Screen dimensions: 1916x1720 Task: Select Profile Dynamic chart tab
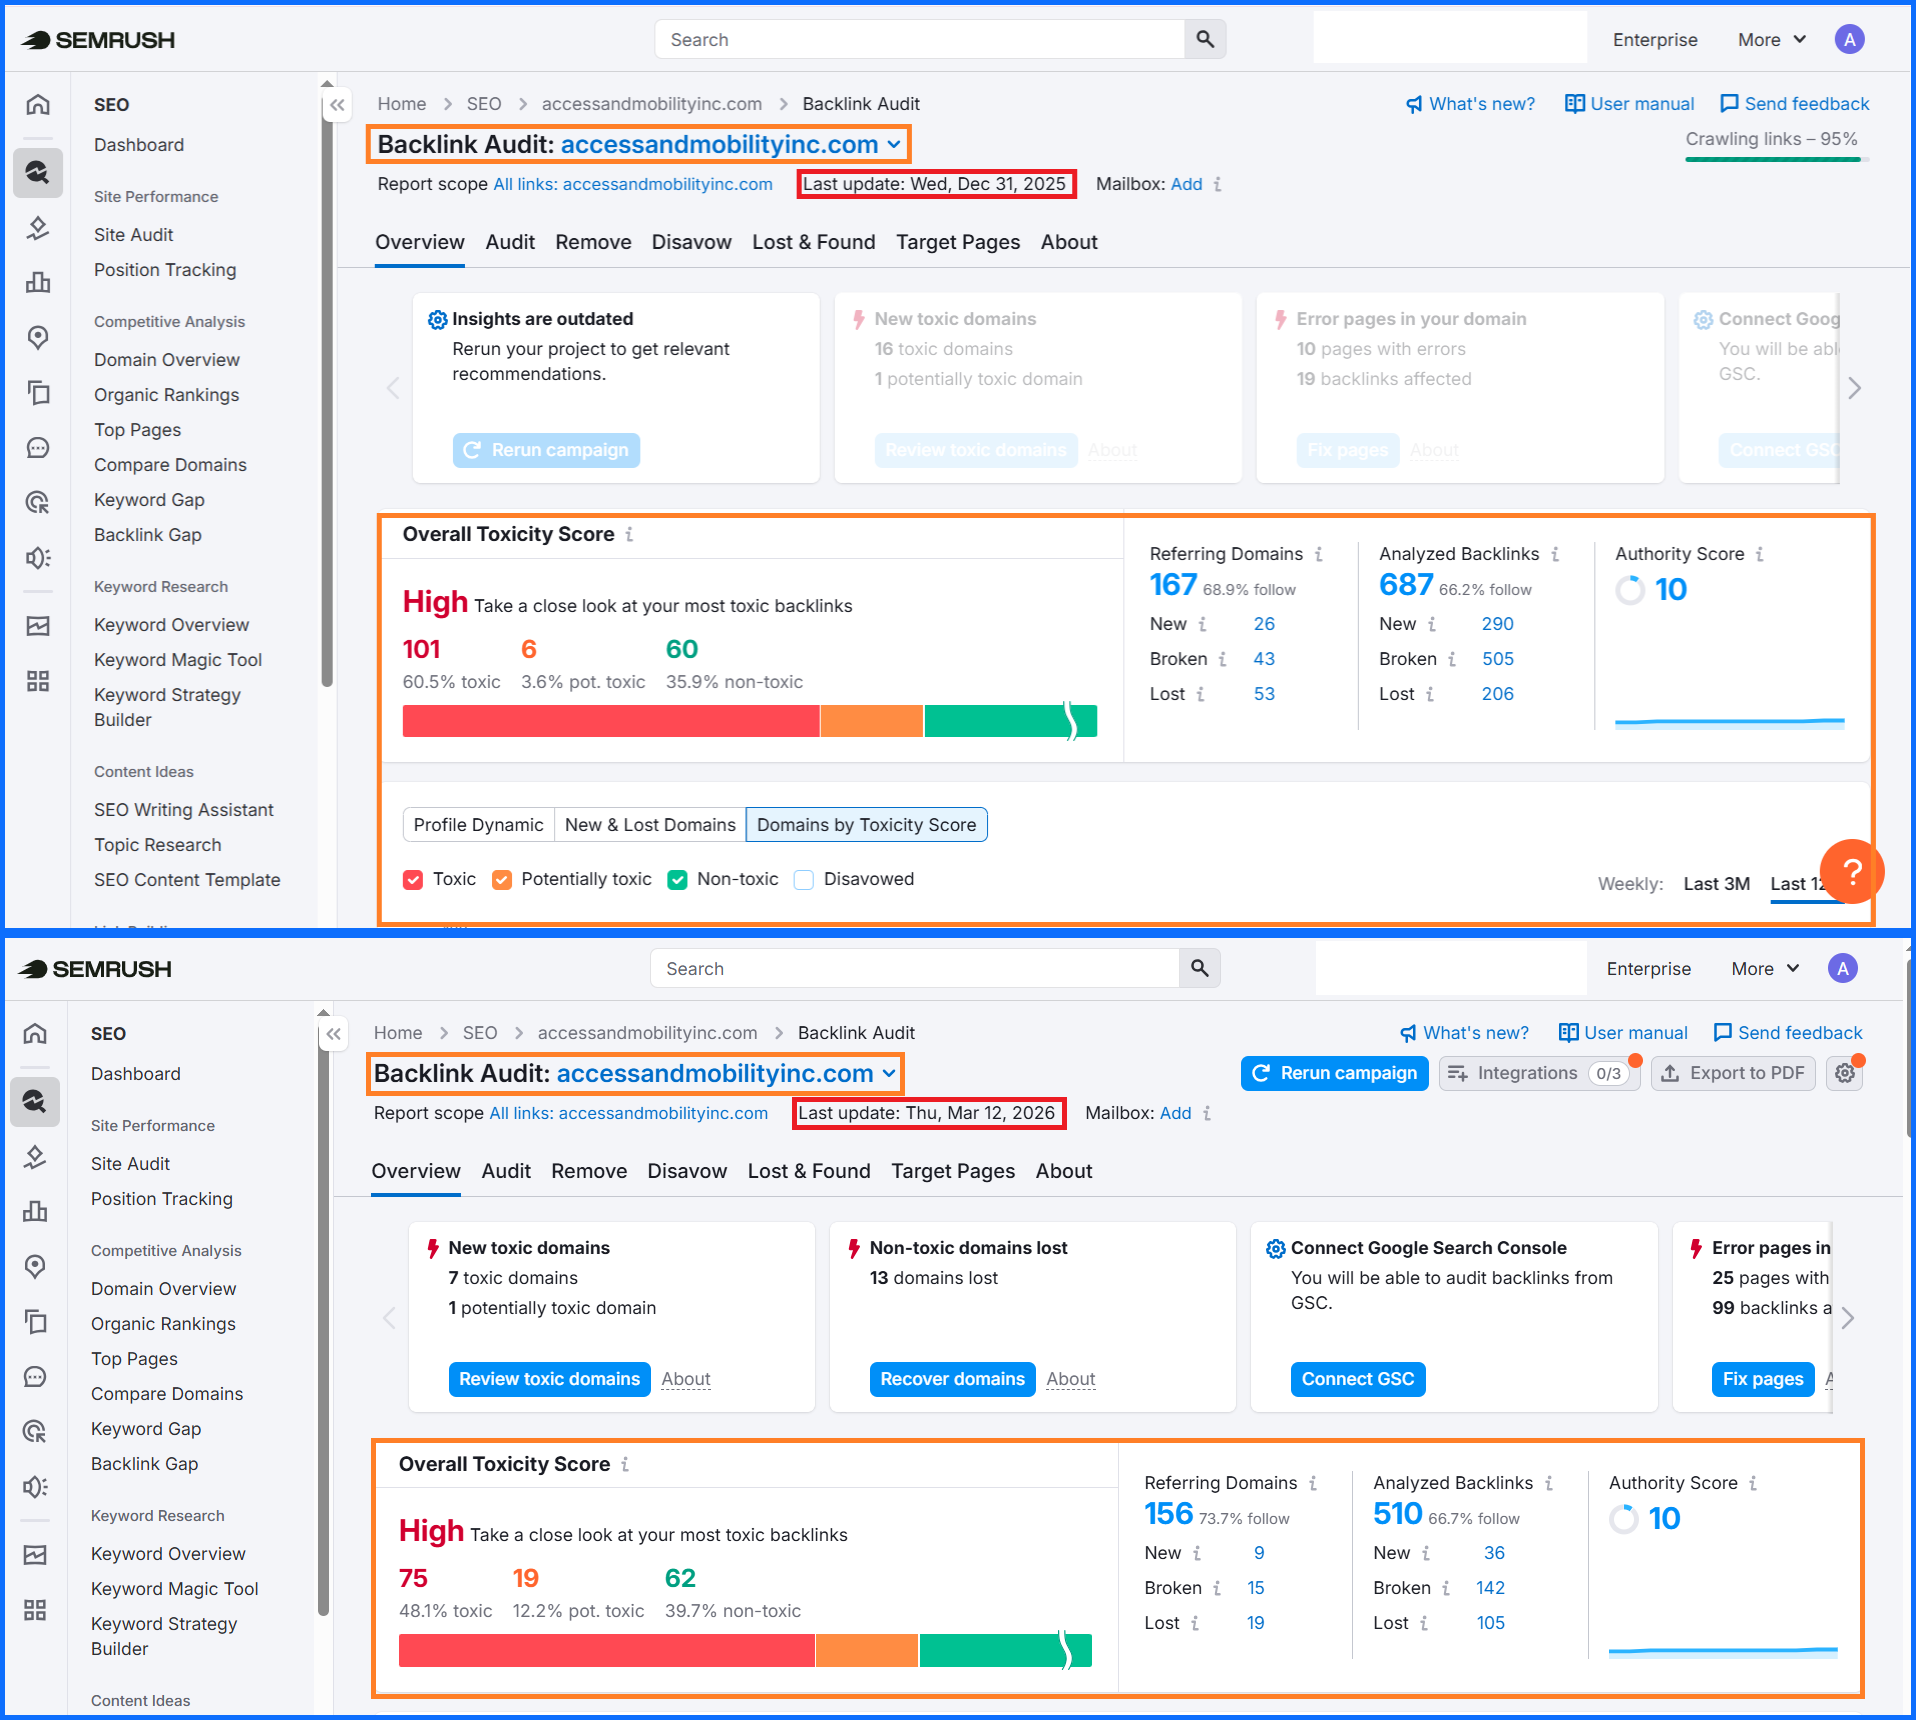[x=478, y=825]
